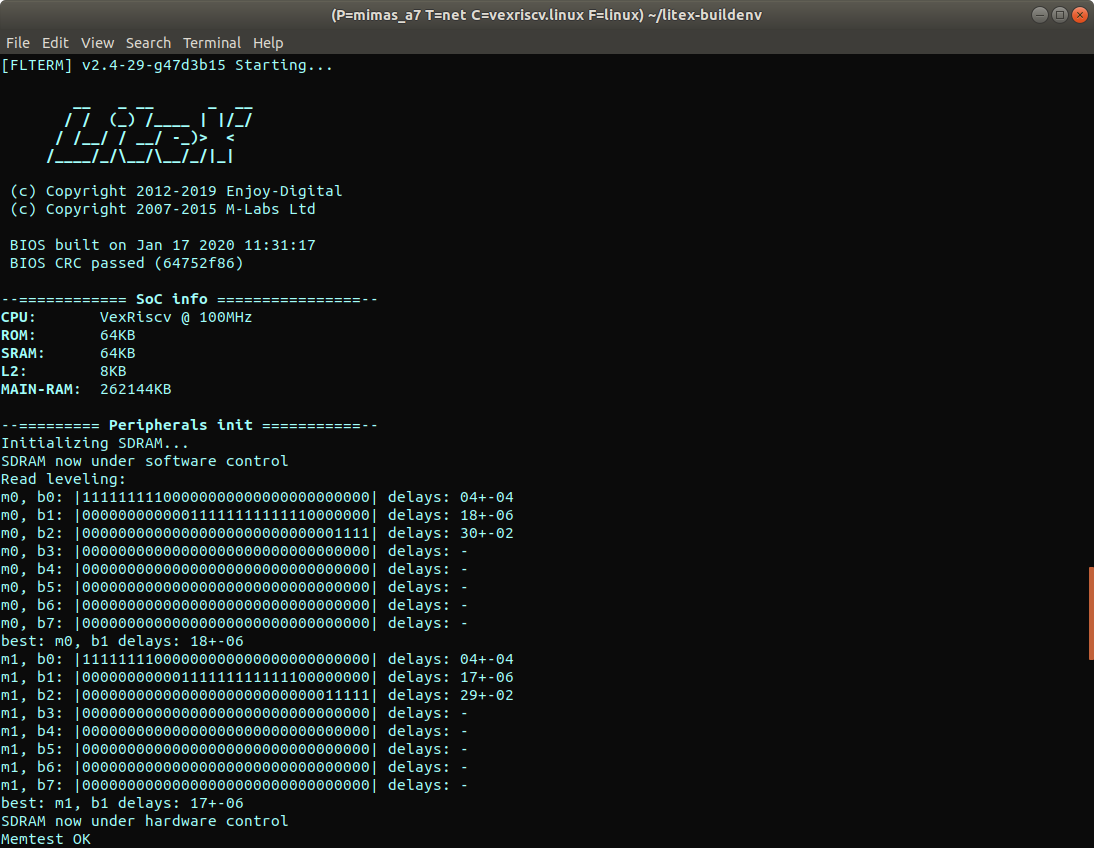
Task: Click 'SDRAM now under hardware control' text
Action: [144, 821]
